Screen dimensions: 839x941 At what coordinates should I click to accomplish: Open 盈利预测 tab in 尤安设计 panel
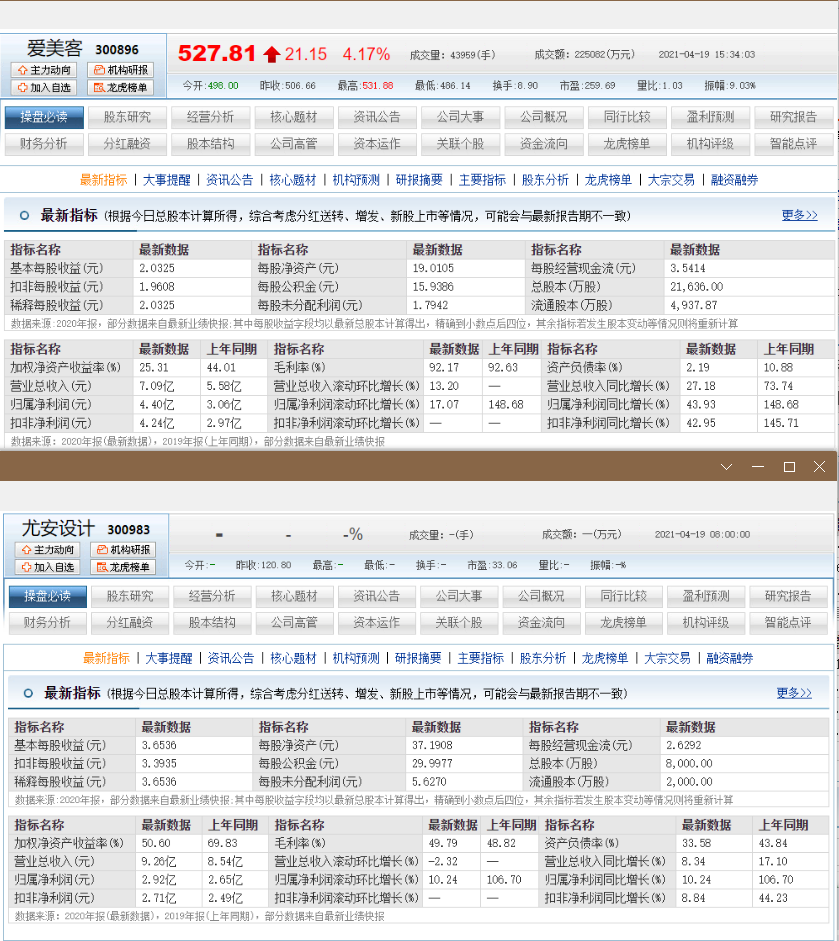pyautogui.click(x=706, y=597)
